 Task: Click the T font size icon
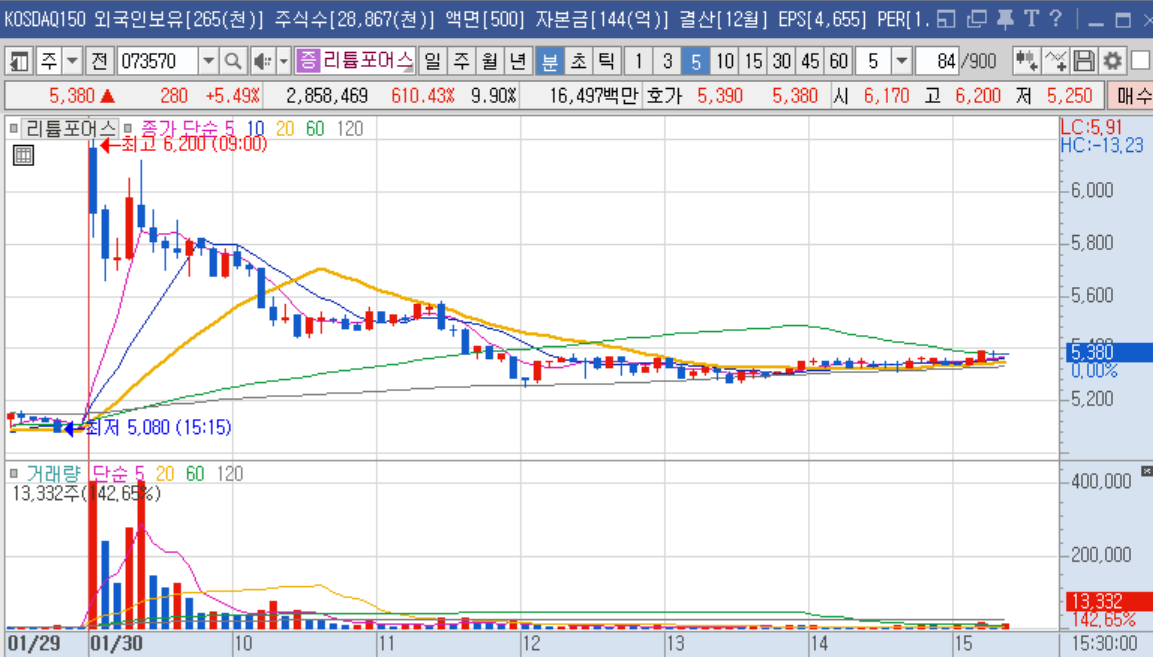pyautogui.click(x=1031, y=19)
